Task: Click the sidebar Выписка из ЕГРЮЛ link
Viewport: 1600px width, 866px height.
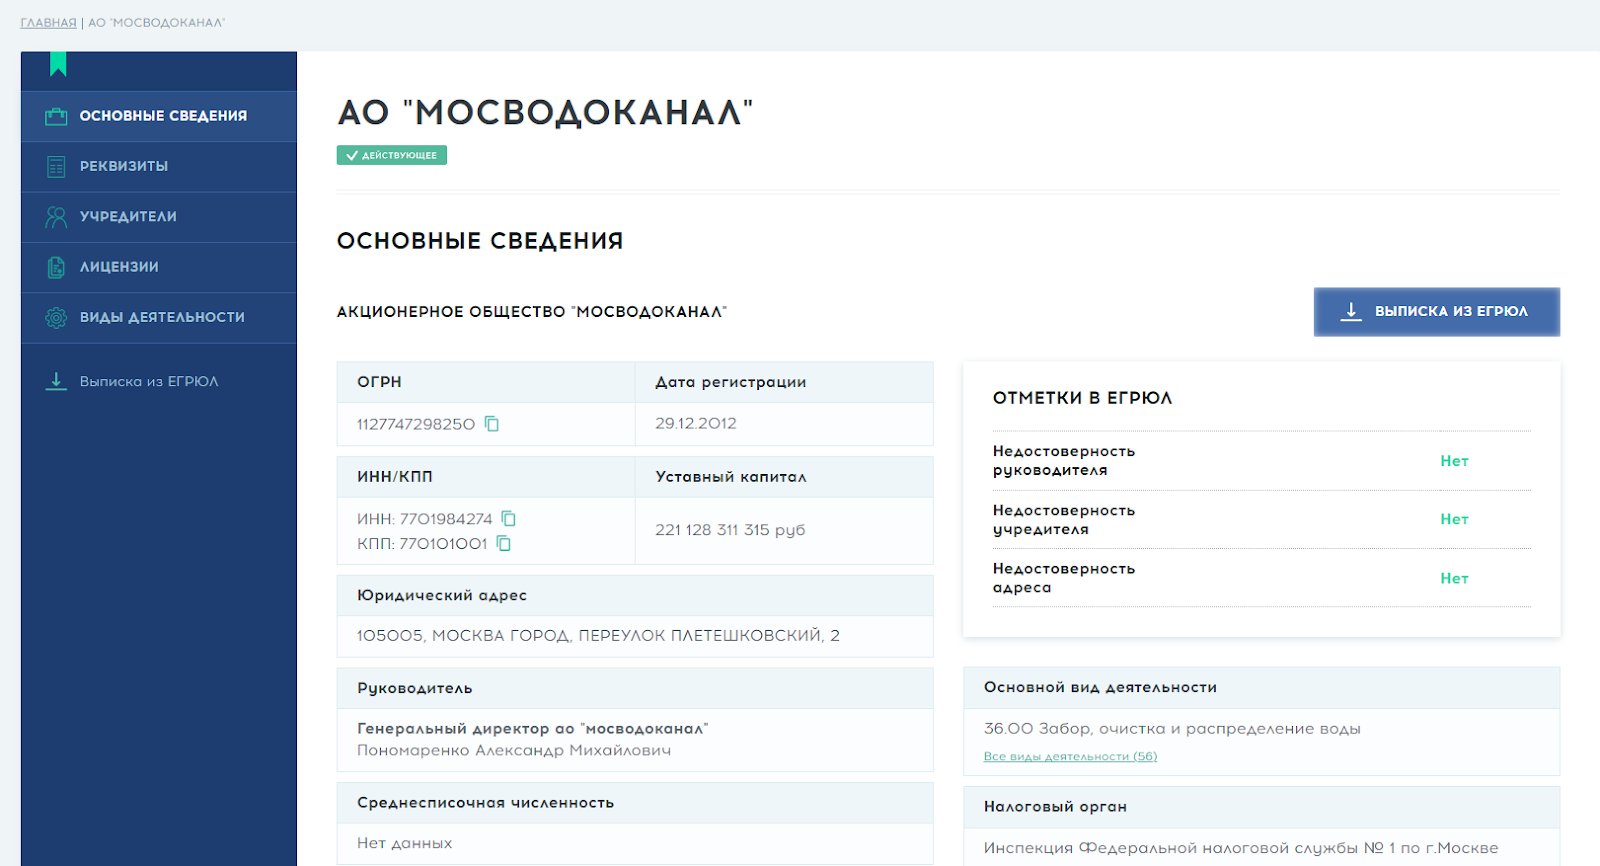Action: 149,381
